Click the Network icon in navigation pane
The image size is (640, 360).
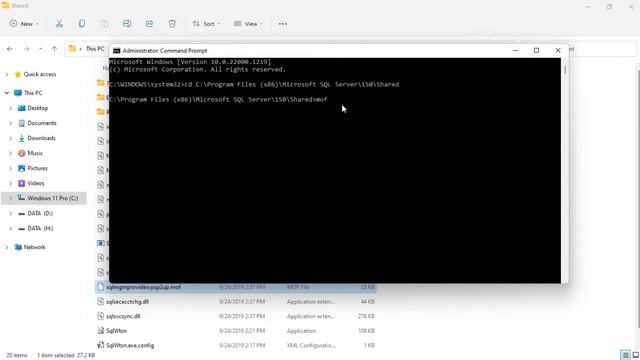coord(18,247)
